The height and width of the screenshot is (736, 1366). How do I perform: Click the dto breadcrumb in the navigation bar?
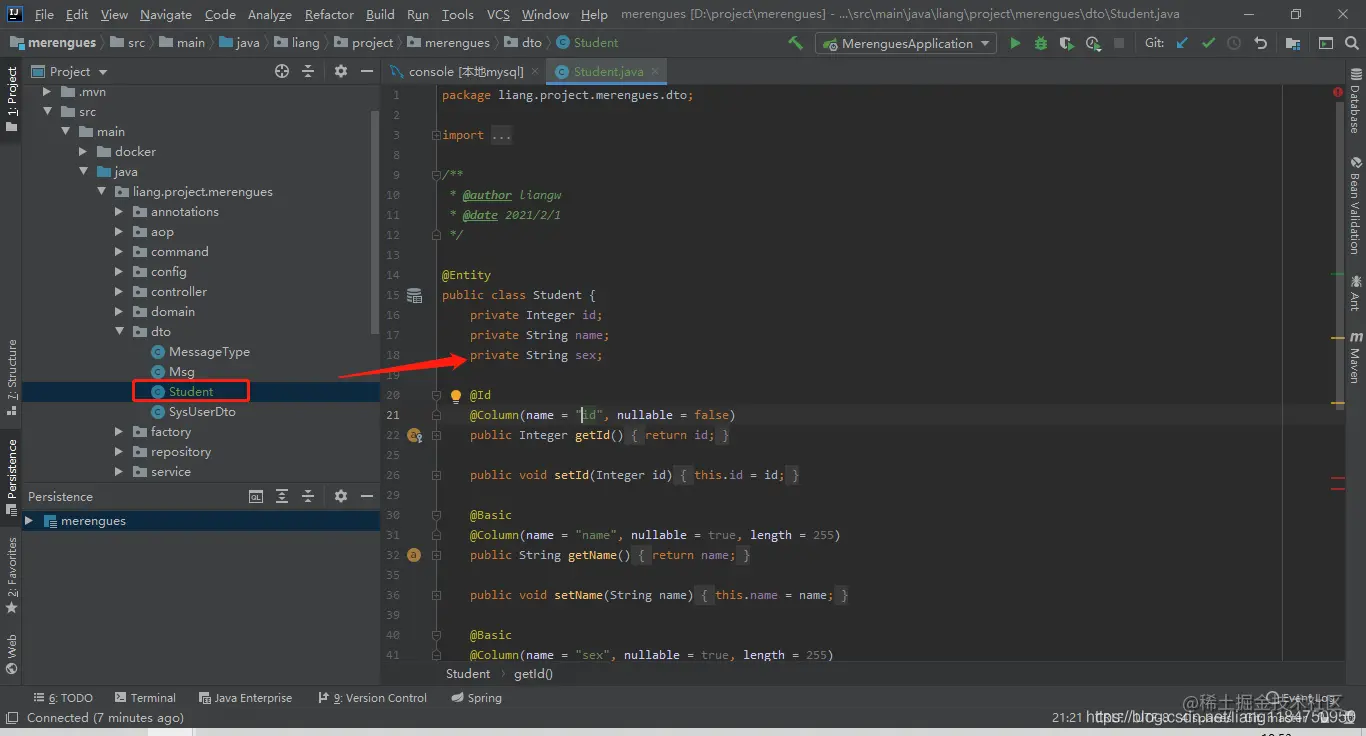(x=523, y=43)
